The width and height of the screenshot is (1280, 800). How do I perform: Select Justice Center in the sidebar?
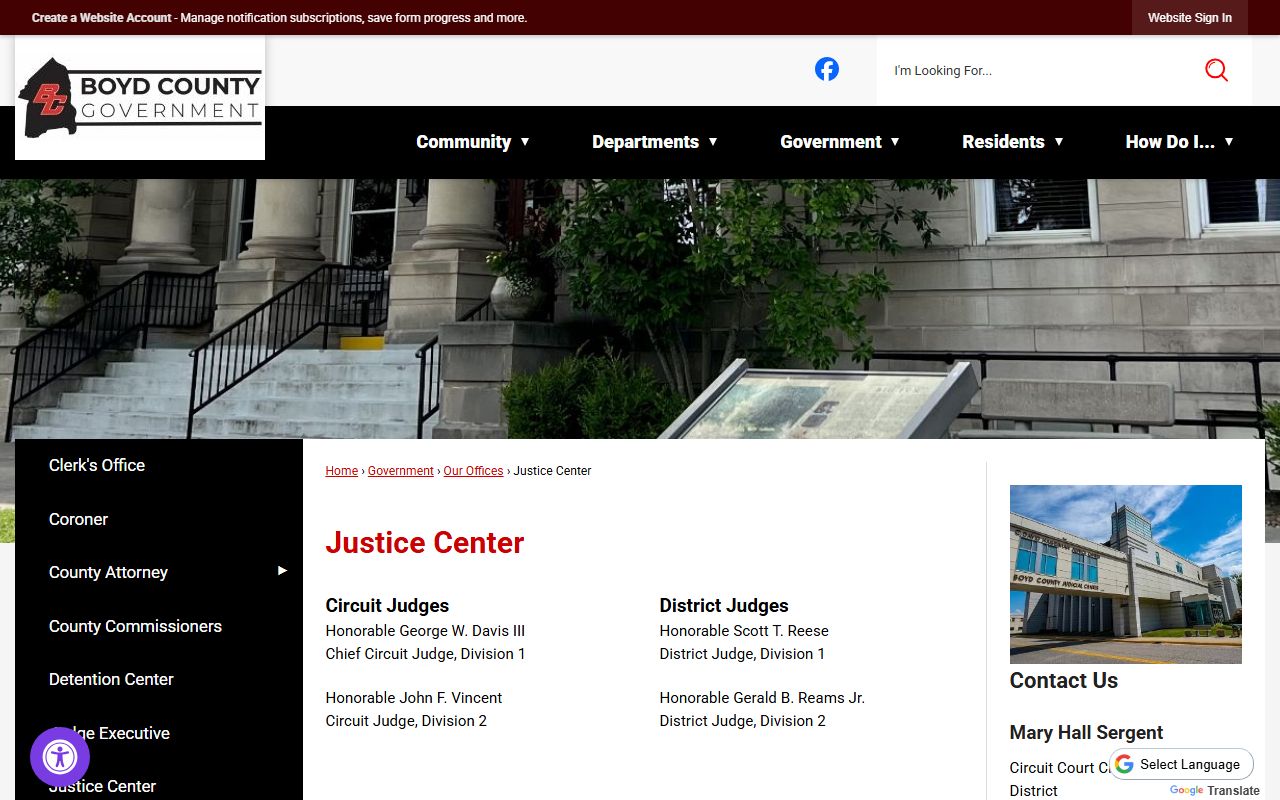click(102, 786)
